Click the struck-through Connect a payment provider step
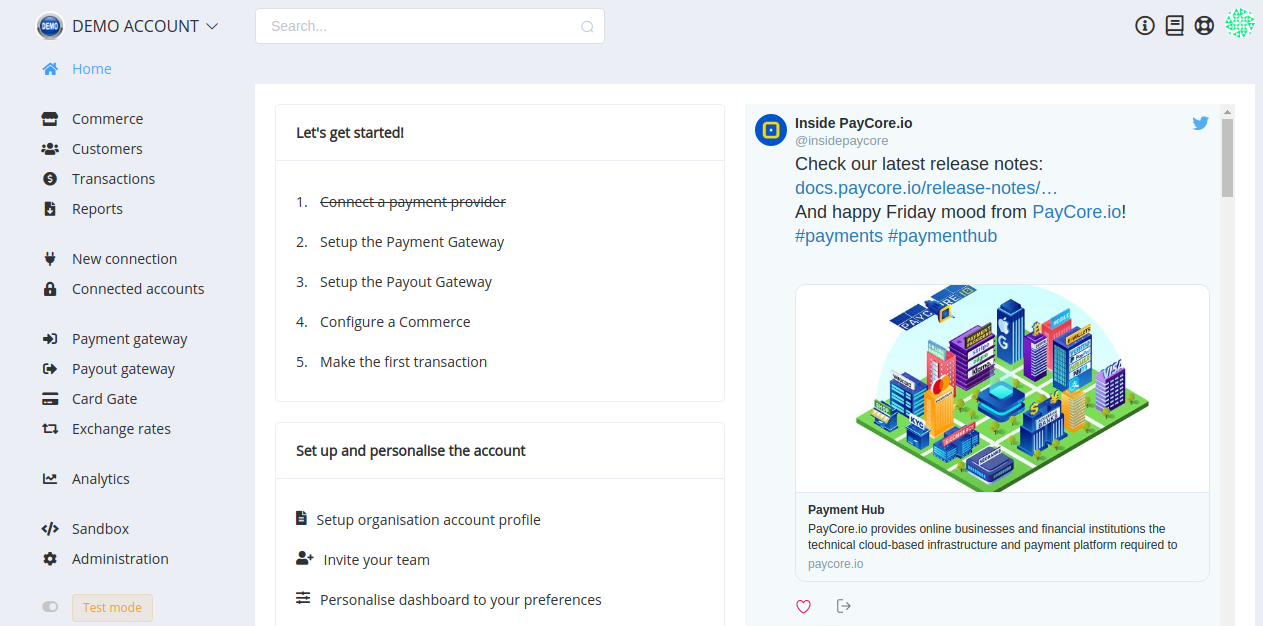 (x=413, y=202)
